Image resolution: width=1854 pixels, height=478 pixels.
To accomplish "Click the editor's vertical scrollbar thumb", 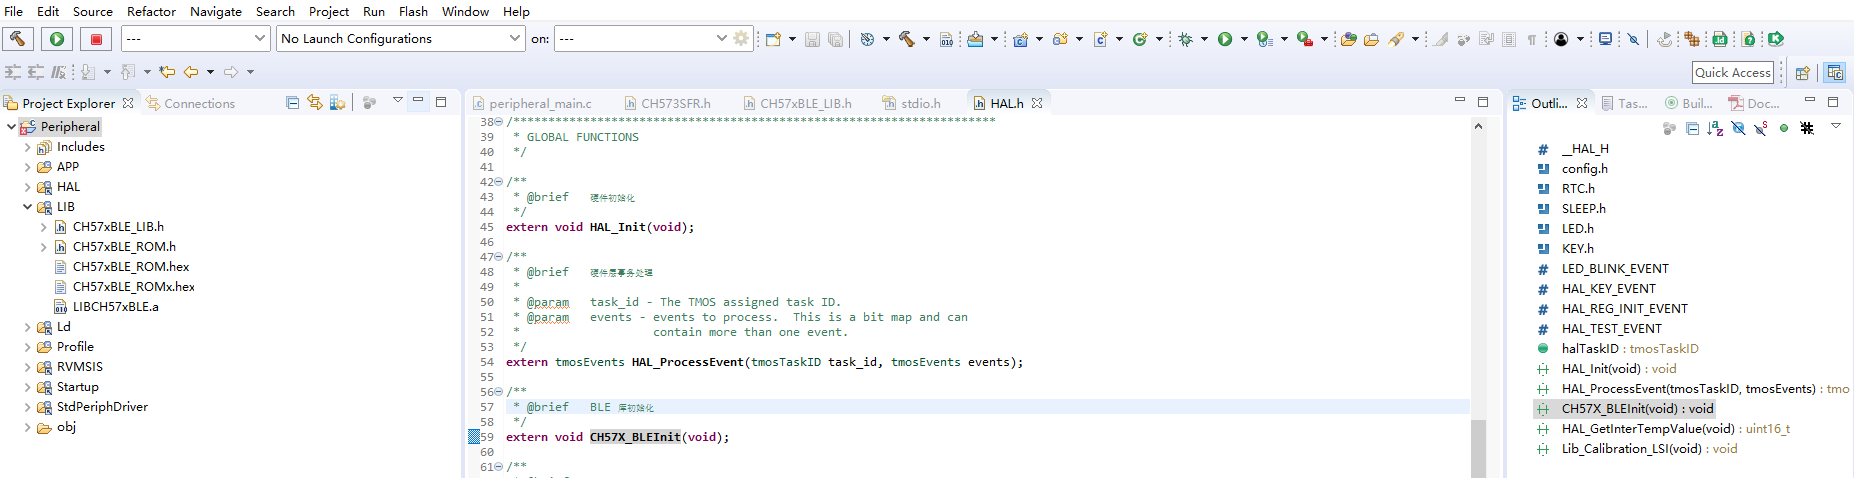I will (1478, 448).
